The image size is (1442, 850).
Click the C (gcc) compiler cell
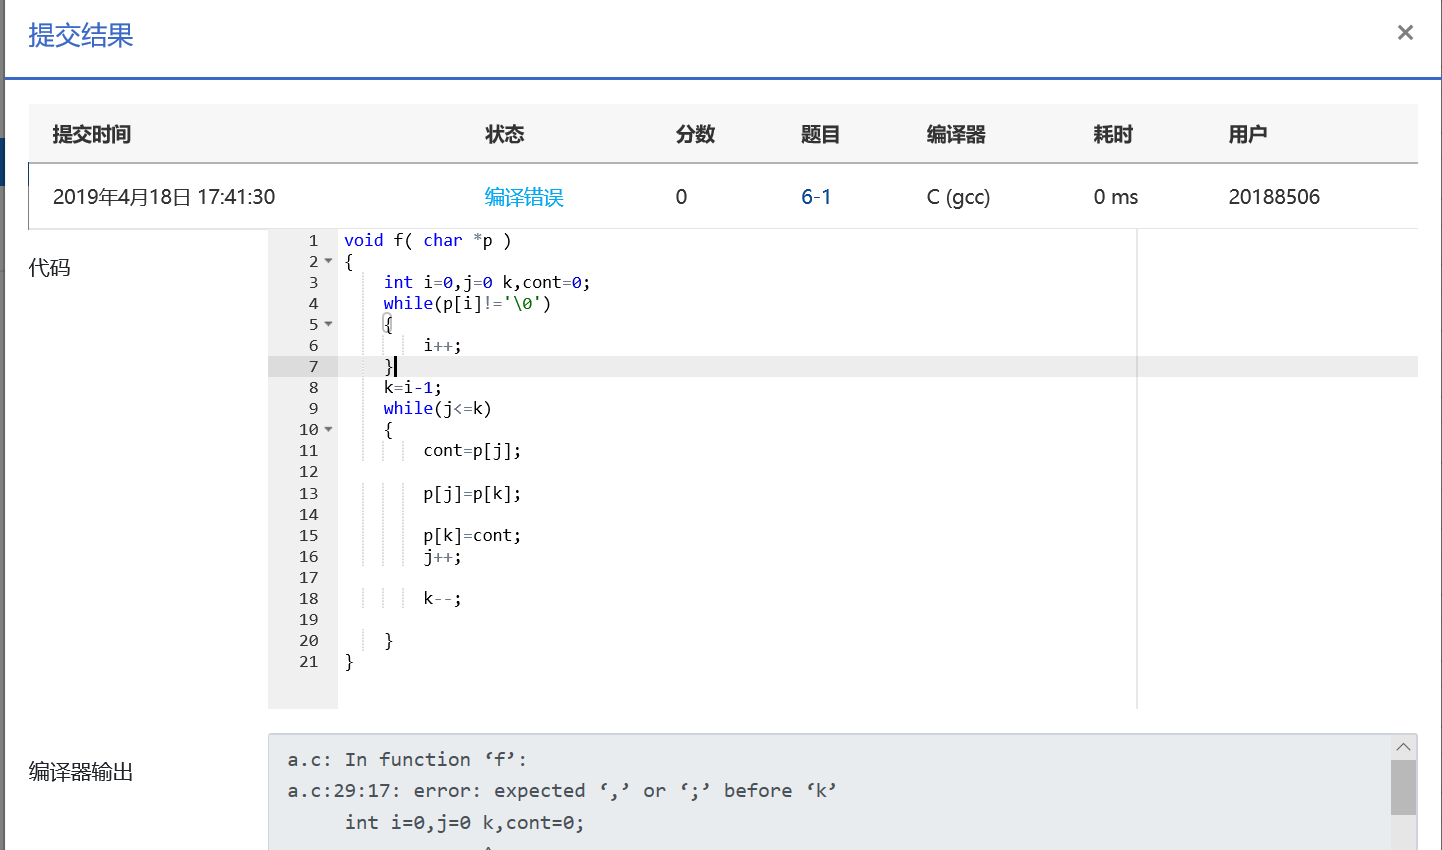click(958, 197)
